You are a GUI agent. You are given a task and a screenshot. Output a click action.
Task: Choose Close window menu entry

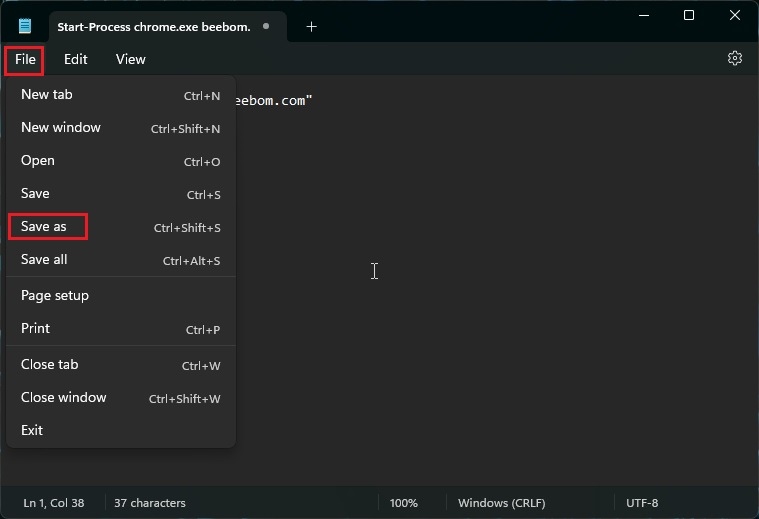point(121,397)
